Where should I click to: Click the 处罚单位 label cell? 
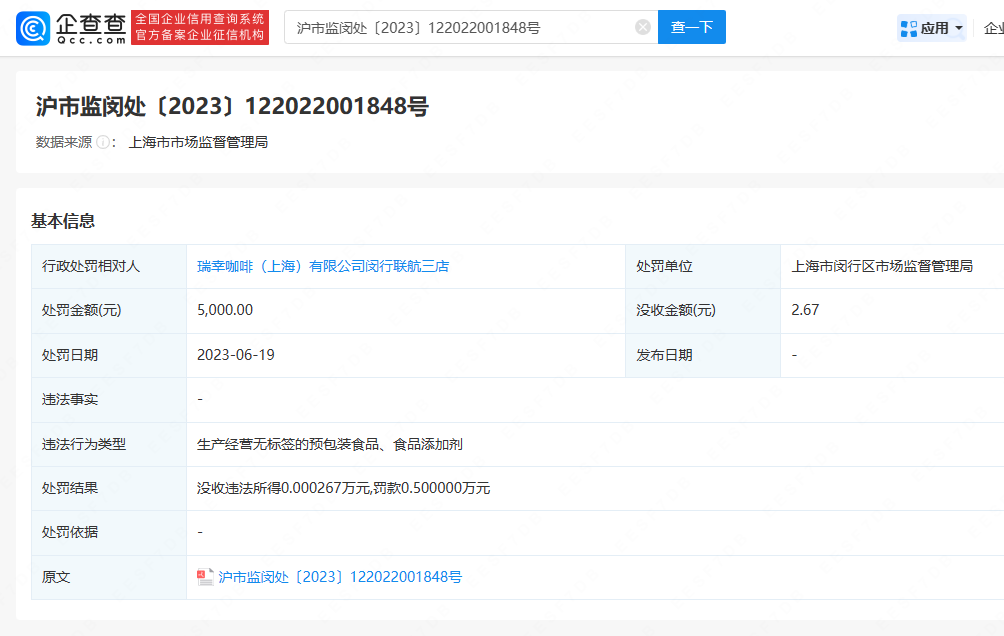pyautogui.click(x=702, y=266)
